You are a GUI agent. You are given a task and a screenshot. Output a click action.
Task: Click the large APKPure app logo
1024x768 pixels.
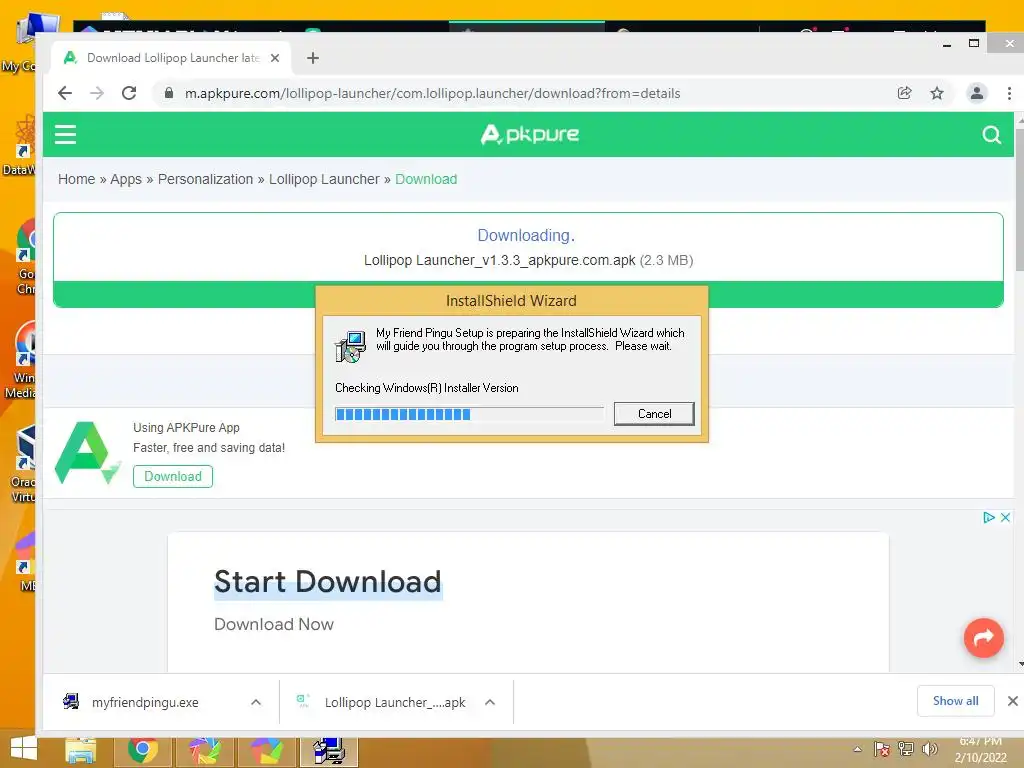[x=87, y=453]
